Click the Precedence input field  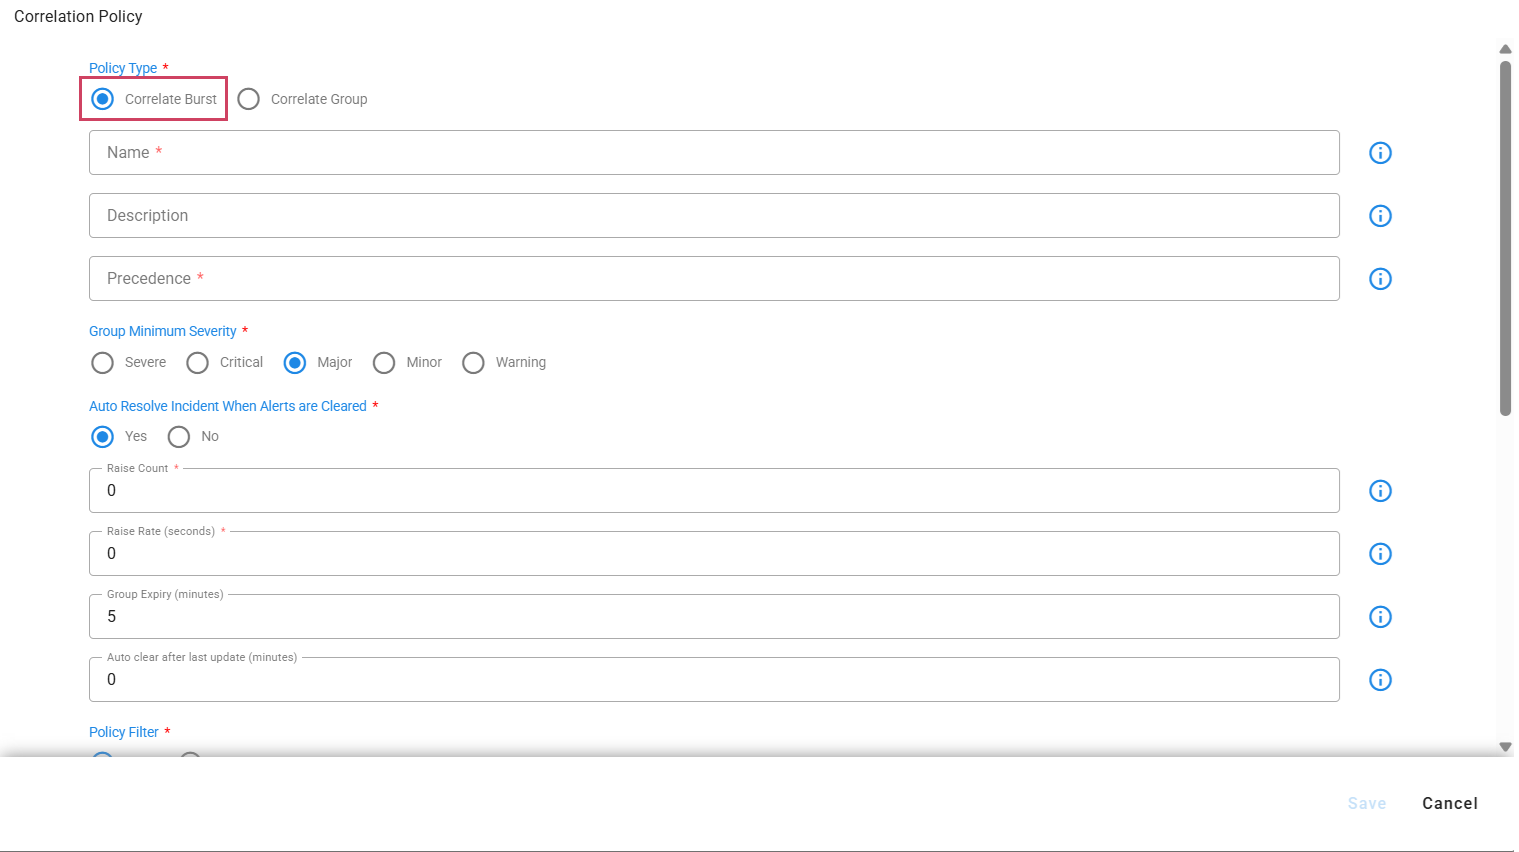click(x=714, y=279)
